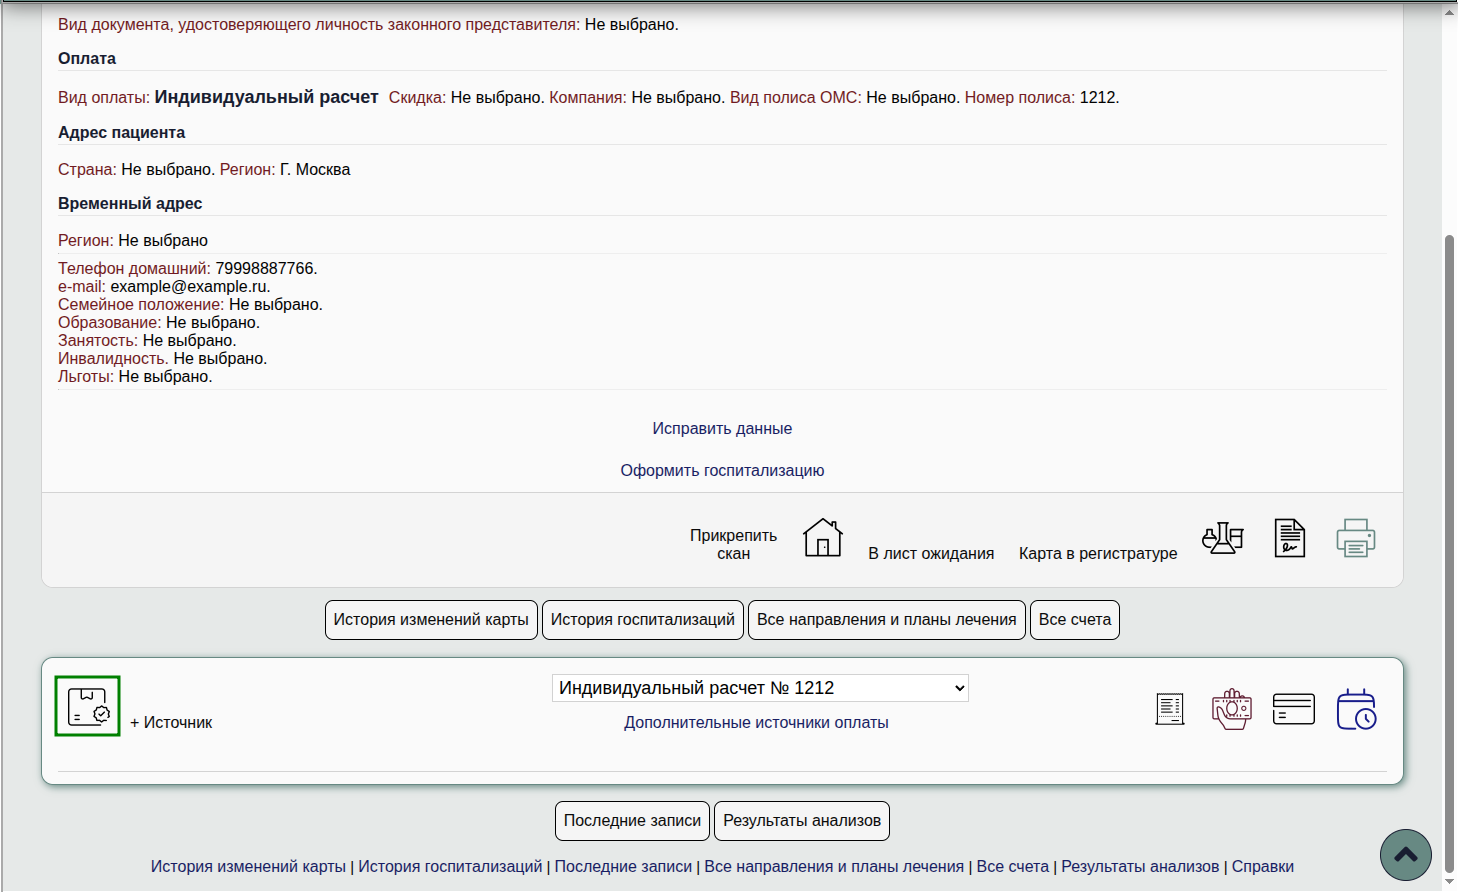Click the green-bordered package icon
The image size is (1458, 892).
(x=88, y=706)
